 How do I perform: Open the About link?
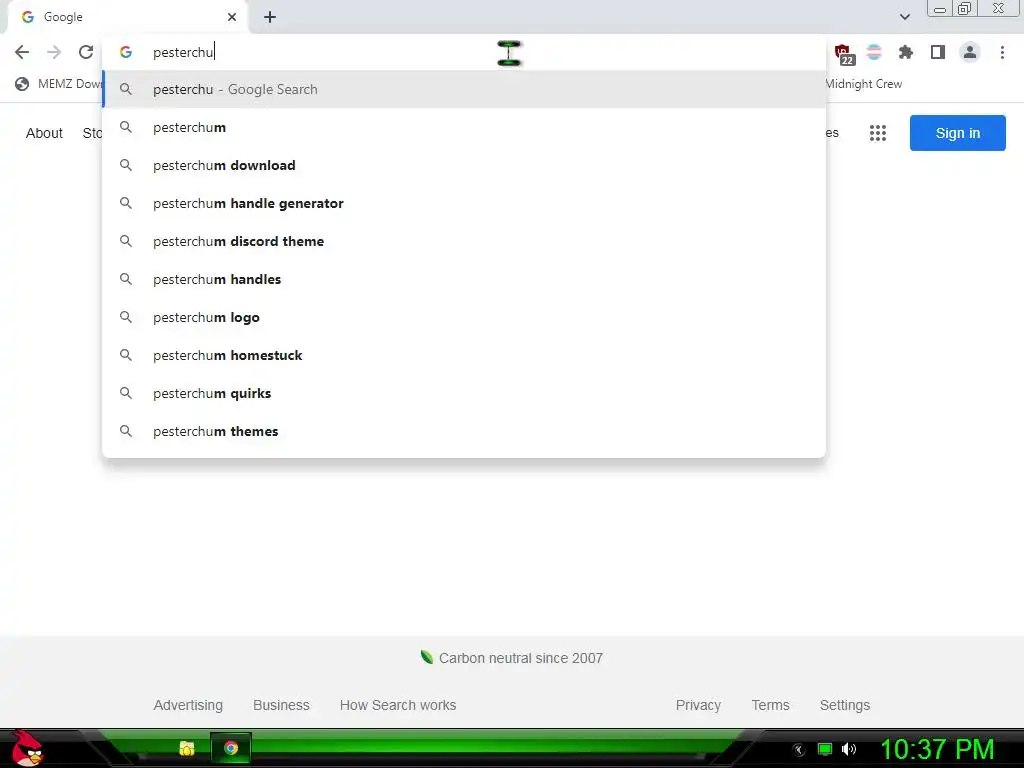(44, 133)
